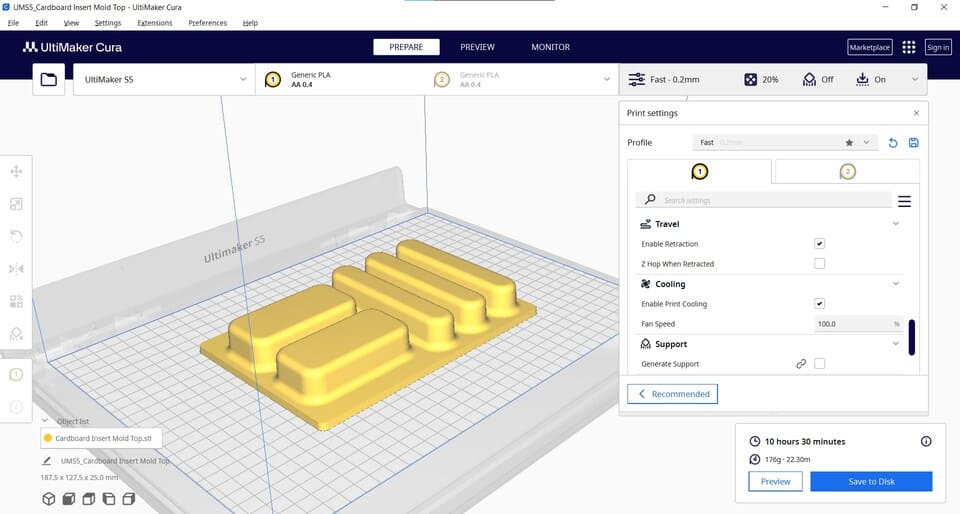Open the File menu
Image resolution: width=960 pixels, height=514 pixels.
[13, 23]
